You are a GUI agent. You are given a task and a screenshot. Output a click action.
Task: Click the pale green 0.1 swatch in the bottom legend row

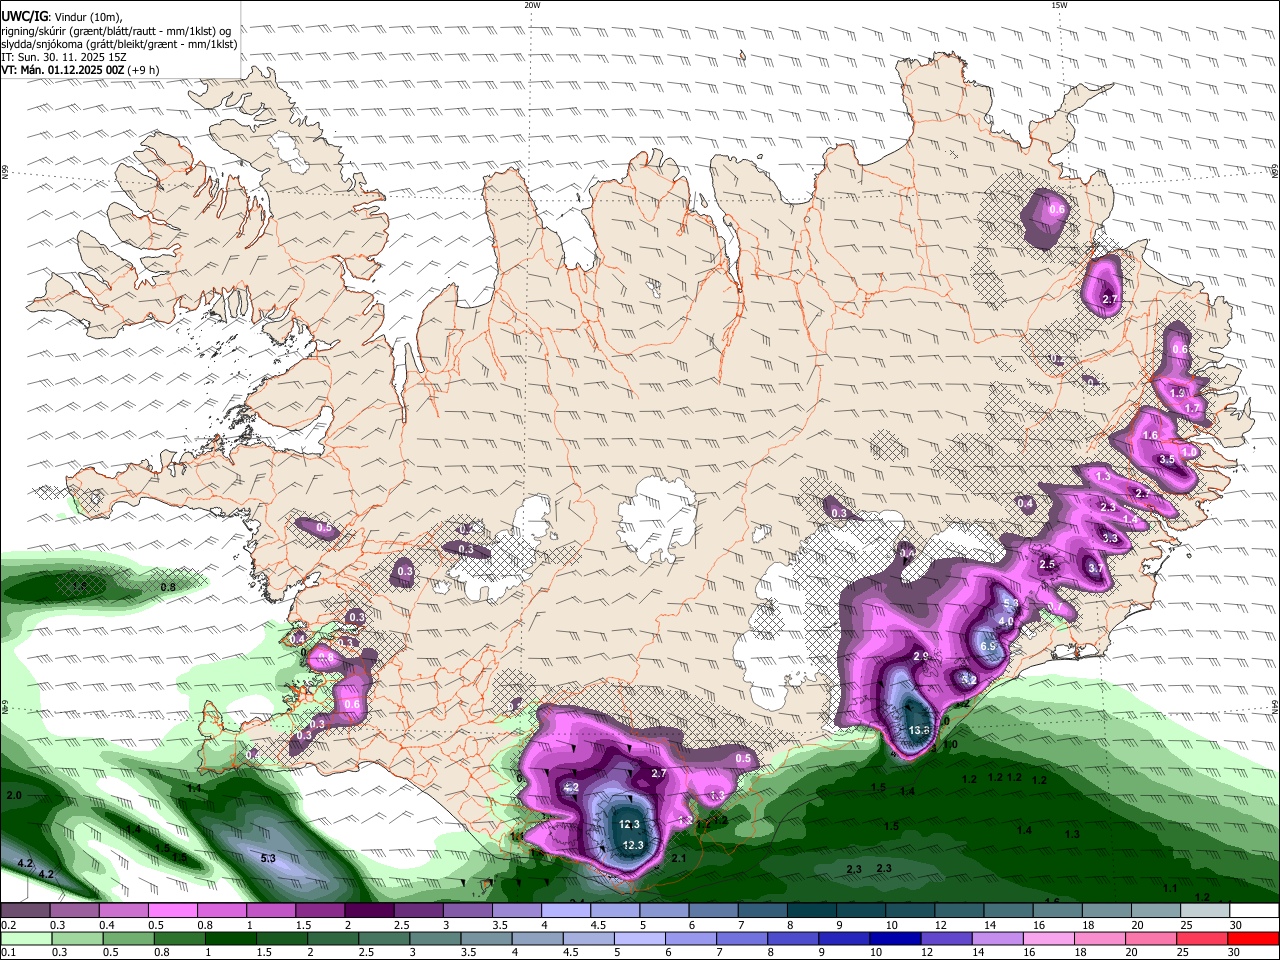click(x=27, y=939)
